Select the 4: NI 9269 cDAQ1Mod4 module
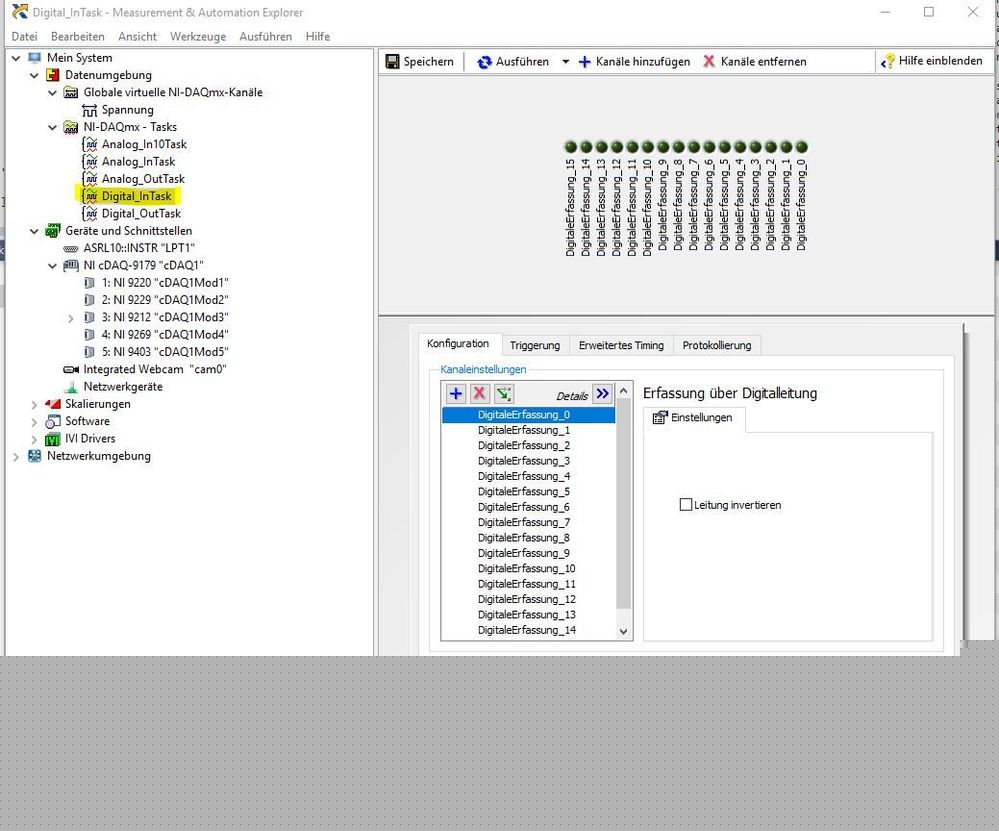The width and height of the screenshot is (999, 831). 165,335
